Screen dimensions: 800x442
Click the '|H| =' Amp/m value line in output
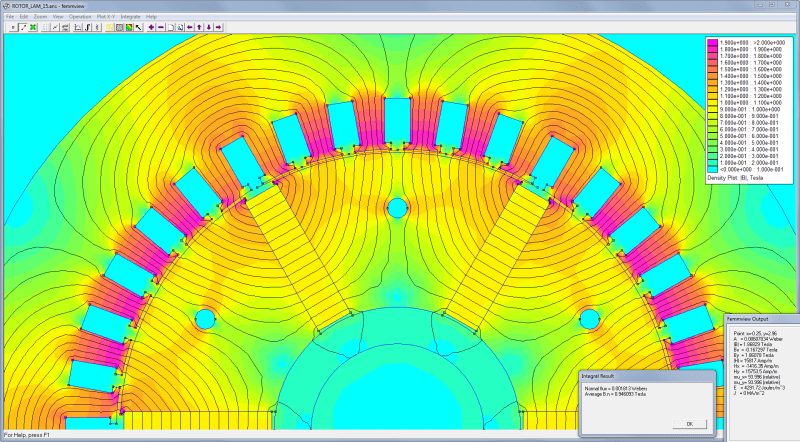(753, 361)
